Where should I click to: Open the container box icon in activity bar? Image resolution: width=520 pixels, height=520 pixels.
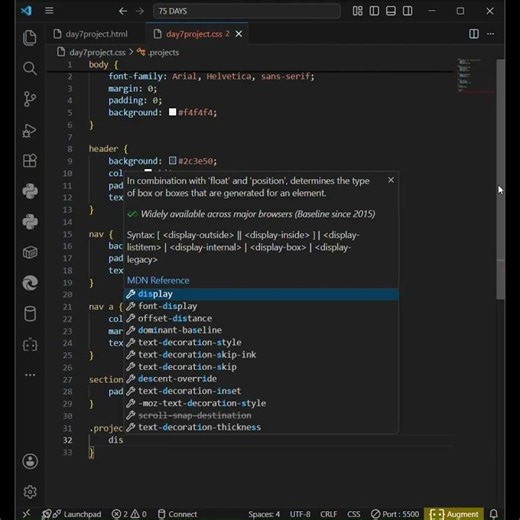(x=30, y=252)
